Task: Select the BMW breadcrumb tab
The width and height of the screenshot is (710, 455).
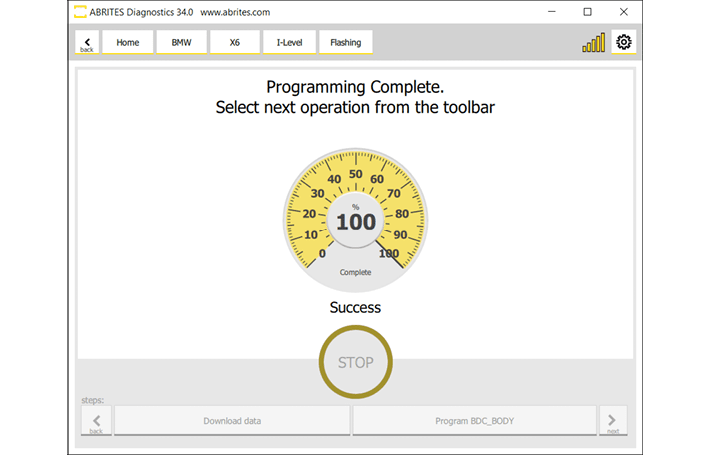Action: (x=181, y=43)
